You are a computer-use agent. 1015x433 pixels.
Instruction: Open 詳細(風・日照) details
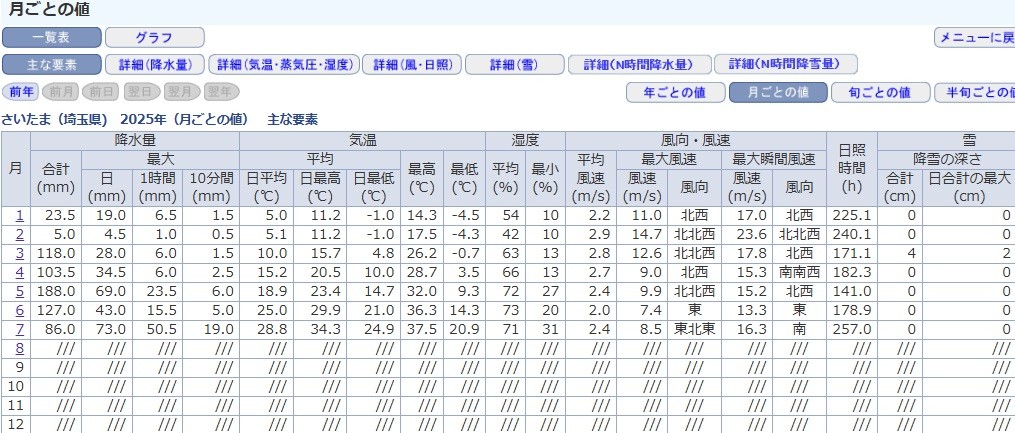412,65
